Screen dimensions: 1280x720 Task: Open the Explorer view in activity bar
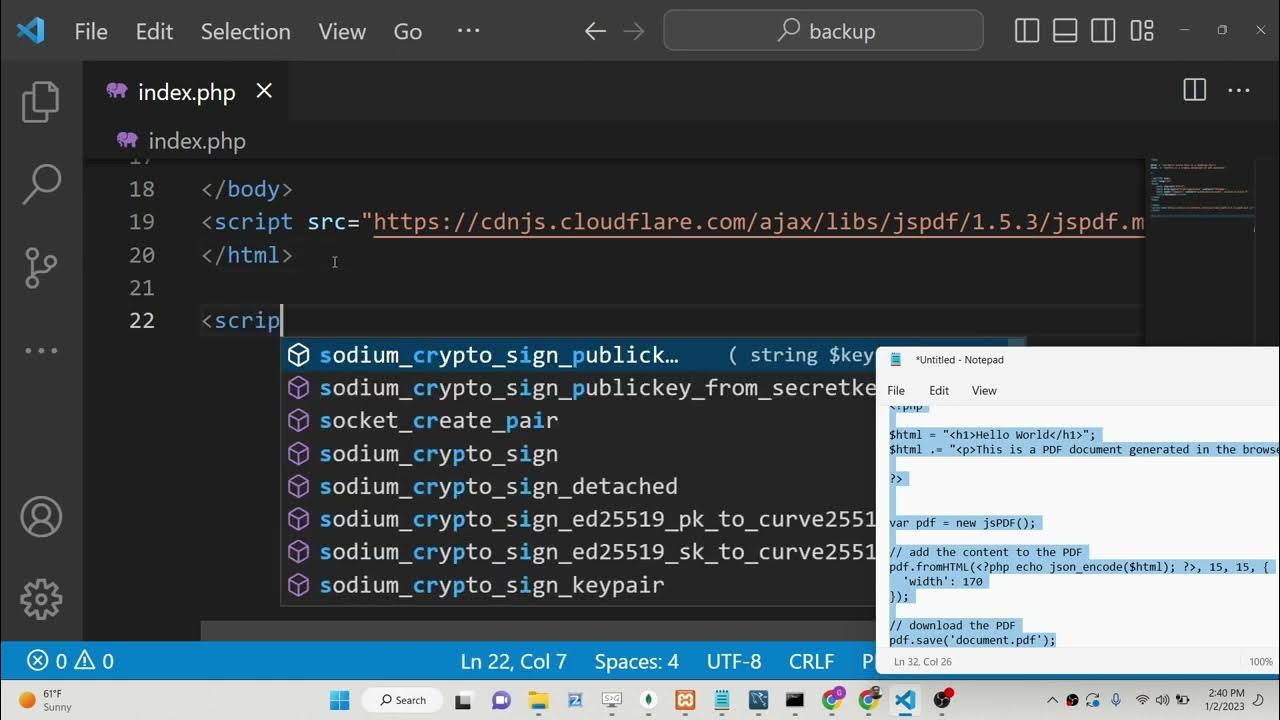click(x=41, y=102)
